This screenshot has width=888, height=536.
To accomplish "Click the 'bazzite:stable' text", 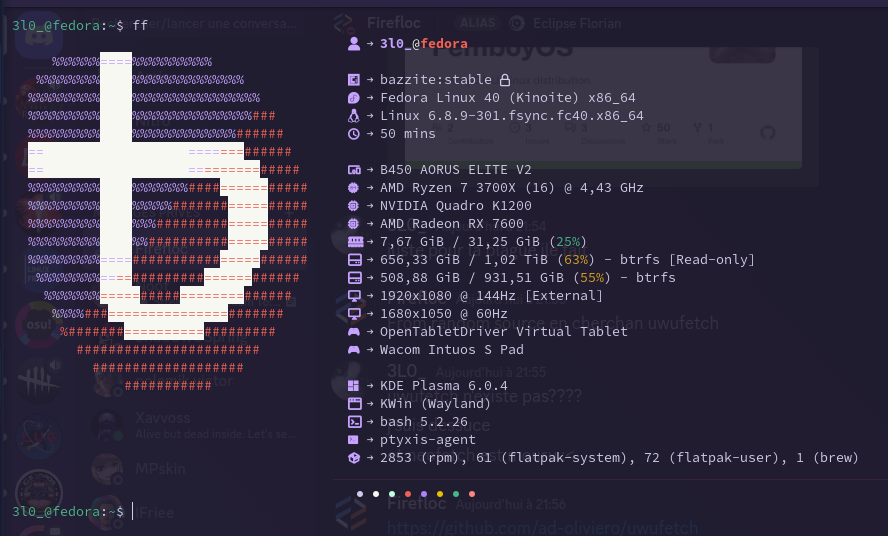I will (436, 80).
